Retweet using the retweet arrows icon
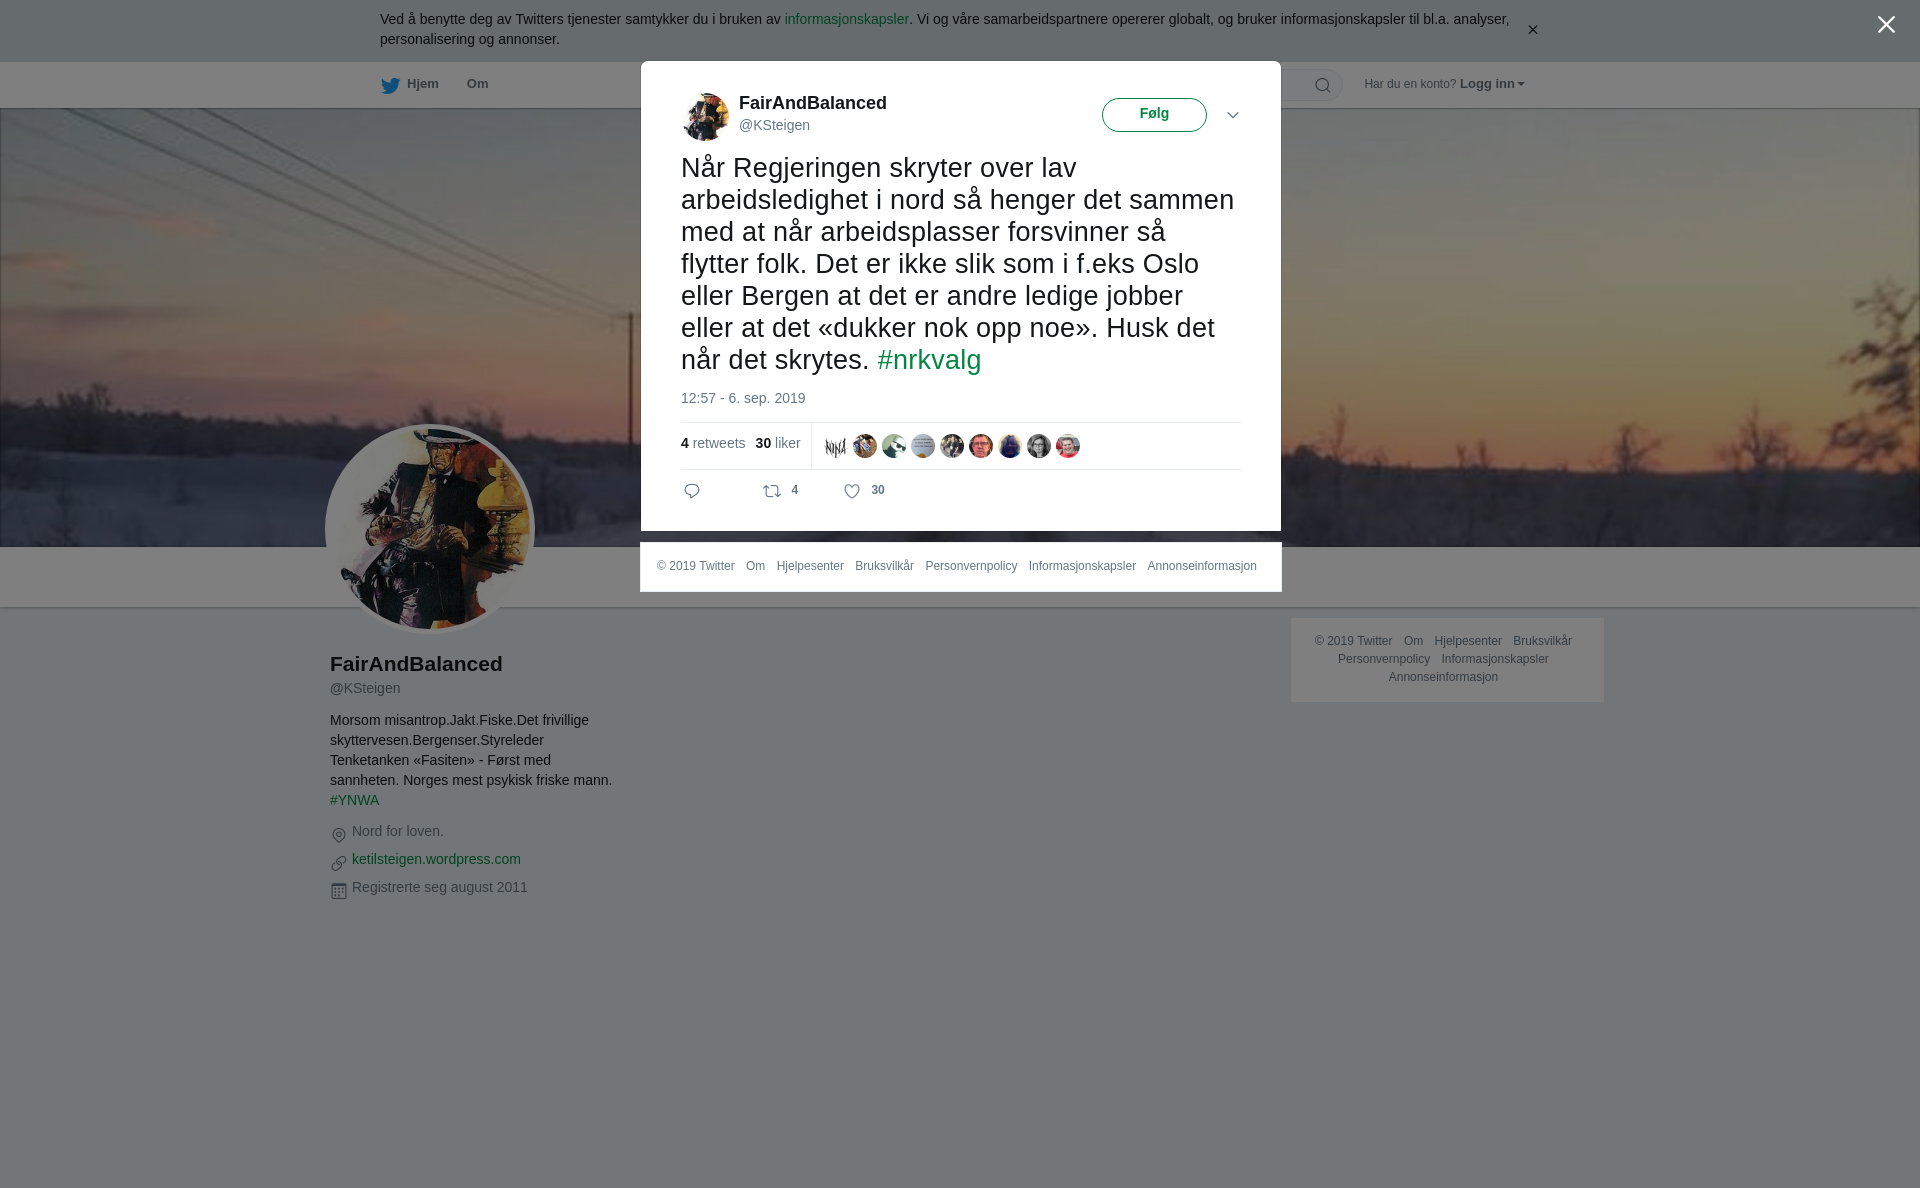Viewport: 1920px width, 1188px height. [772, 491]
